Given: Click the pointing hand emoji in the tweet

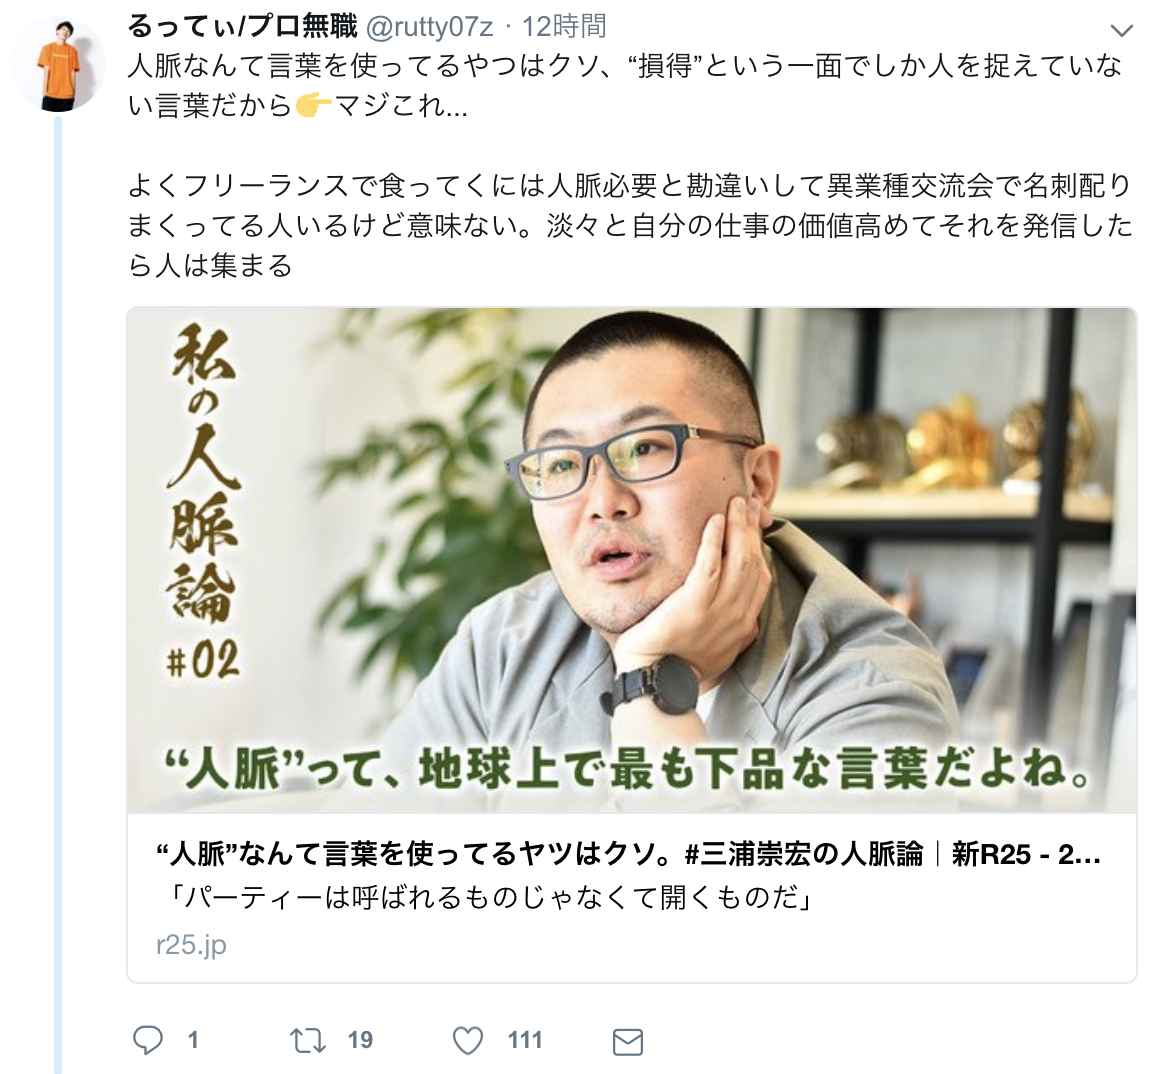Looking at the screenshot, I should (x=313, y=106).
